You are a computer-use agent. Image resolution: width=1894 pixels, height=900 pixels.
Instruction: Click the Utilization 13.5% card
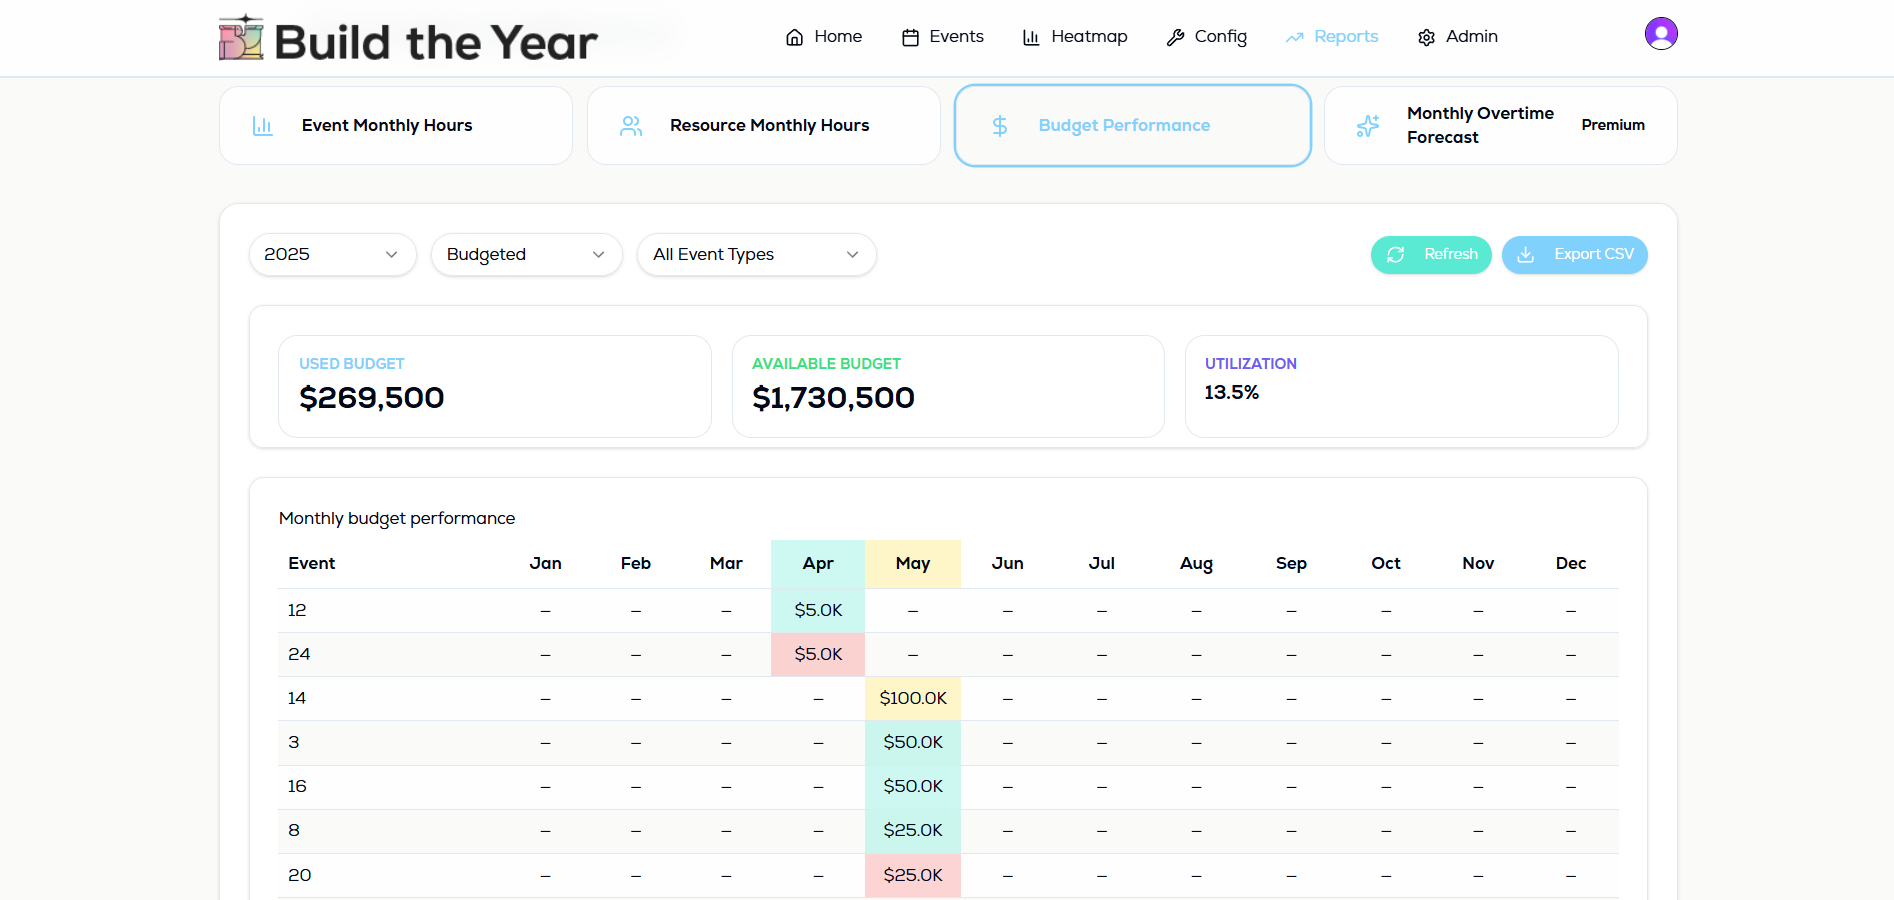coord(1402,386)
